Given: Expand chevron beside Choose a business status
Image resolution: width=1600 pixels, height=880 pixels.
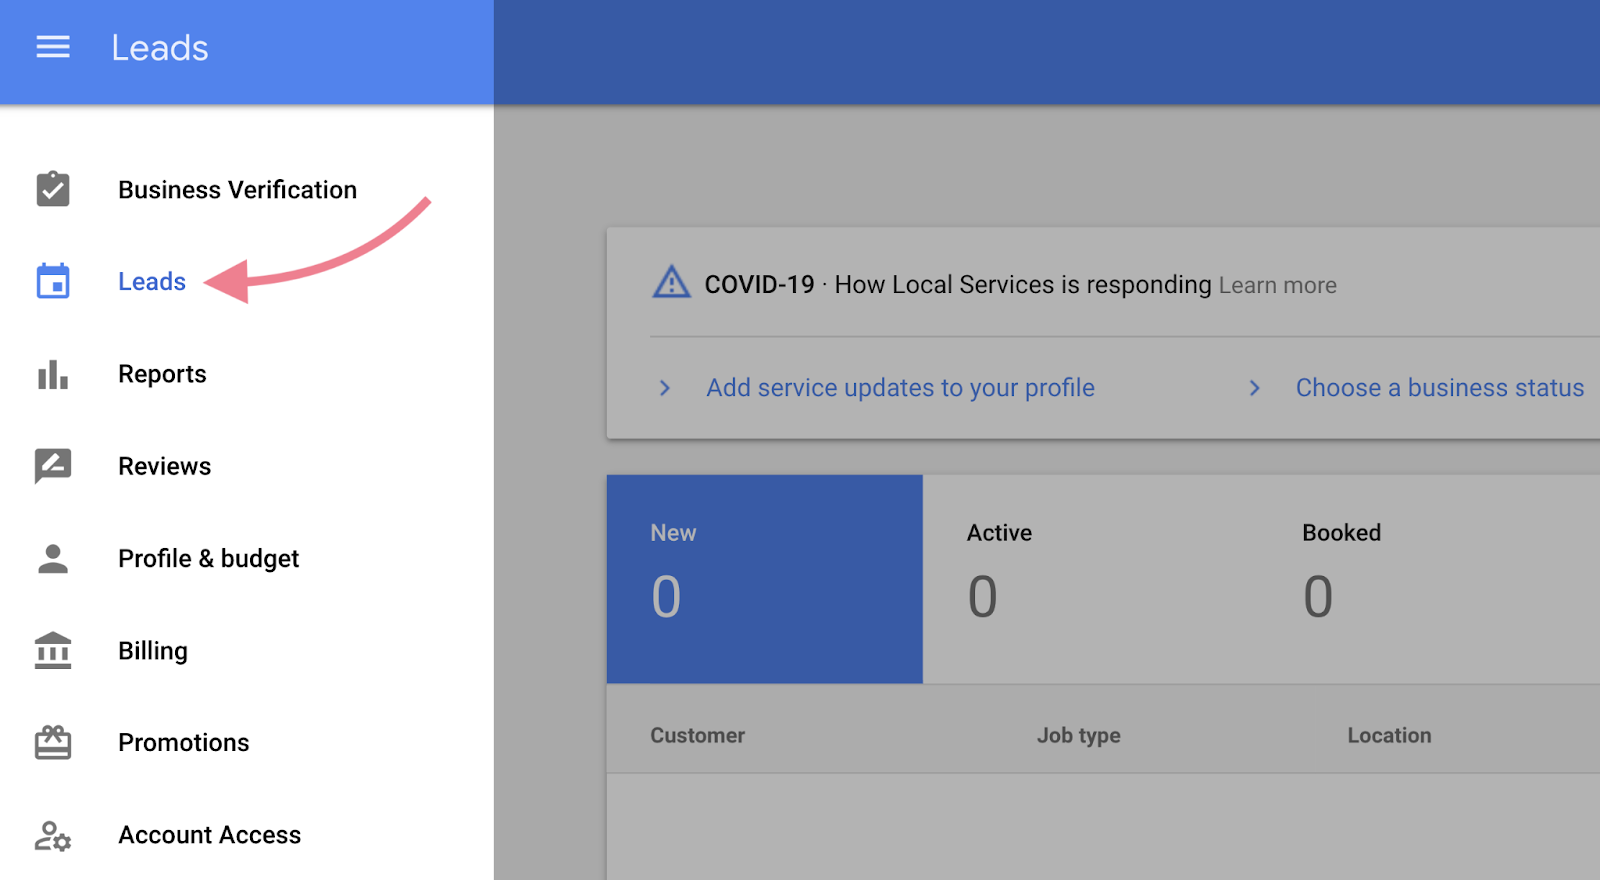Looking at the screenshot, I should pyautogui.click(x=1255, y=388).
